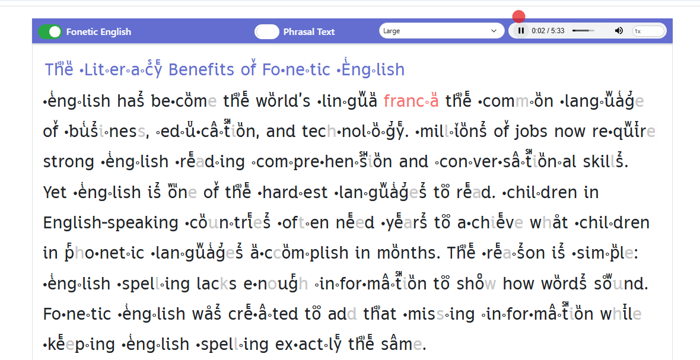The height and width of the screenshot is (360, 700).
Task: Click the audio progress slider
Action: [583, 31]
